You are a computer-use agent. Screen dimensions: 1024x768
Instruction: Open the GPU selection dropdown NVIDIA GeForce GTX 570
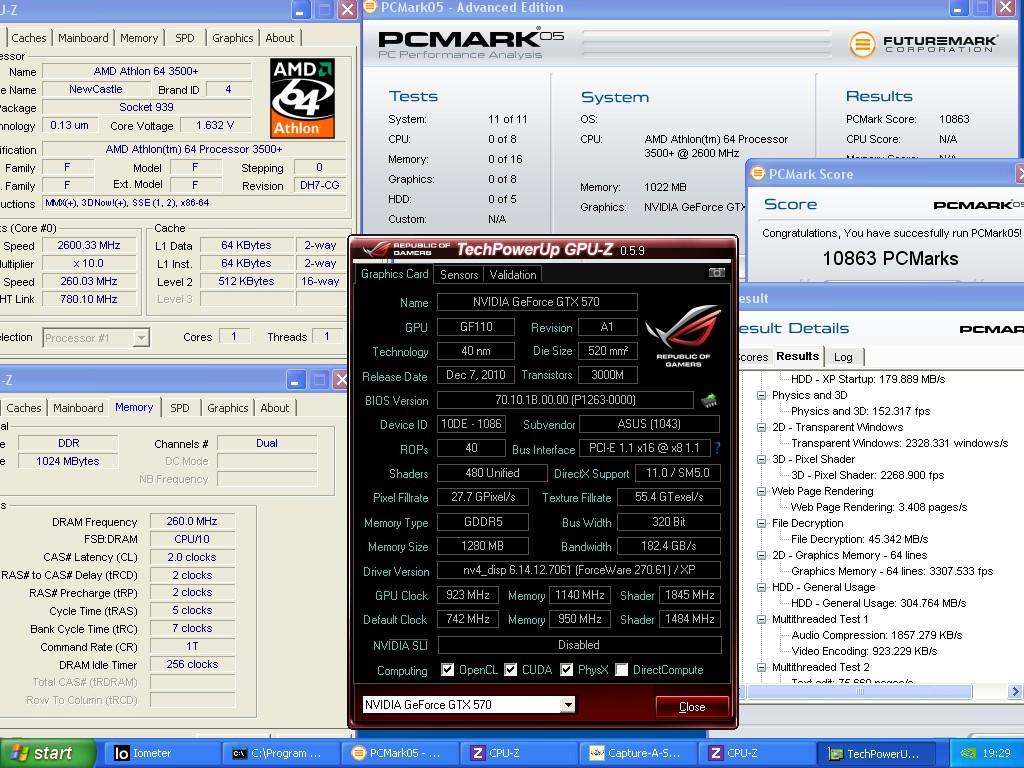(469, 705)
